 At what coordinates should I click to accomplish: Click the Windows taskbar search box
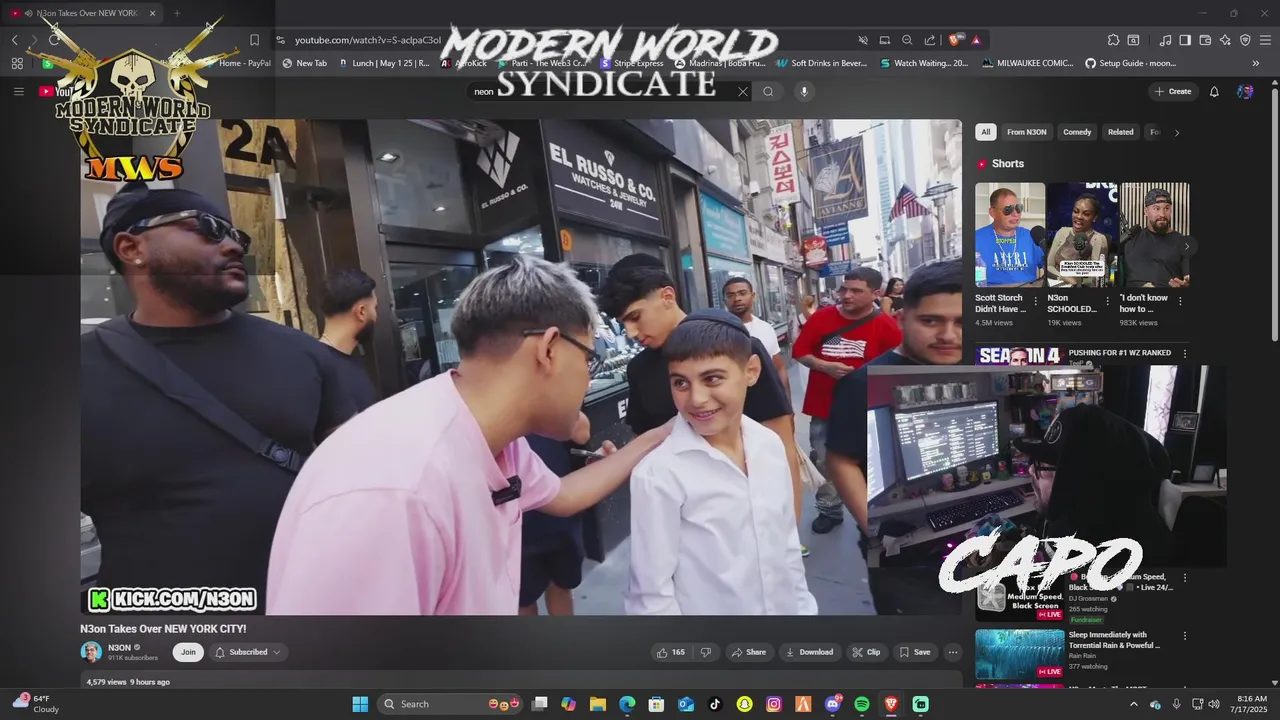click(452, 704)
